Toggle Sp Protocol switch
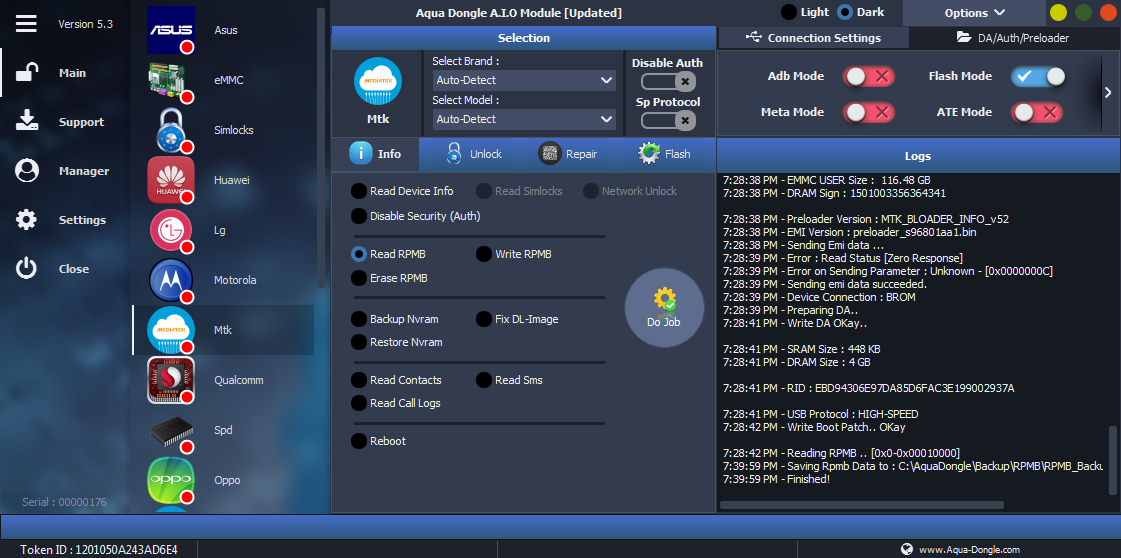The image size is (1121, 558). coord(668,121)
